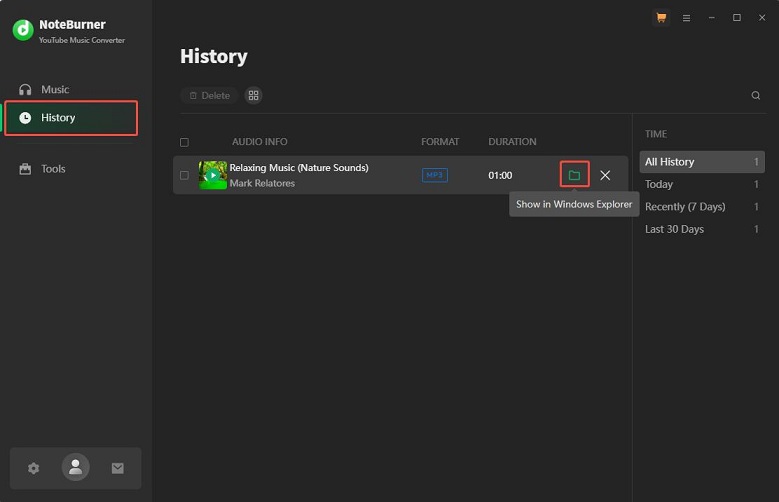
Task: Click the Delete button
Action: coord(209,95)
